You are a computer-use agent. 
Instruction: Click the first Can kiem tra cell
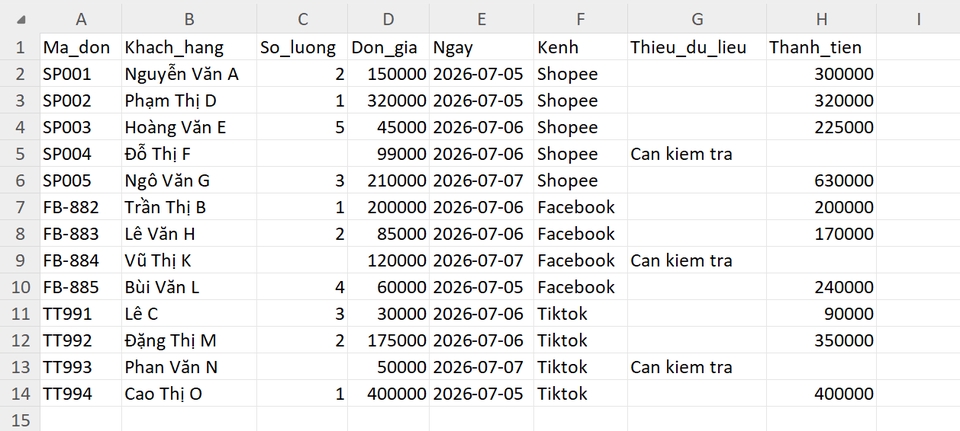coord(697,154)
